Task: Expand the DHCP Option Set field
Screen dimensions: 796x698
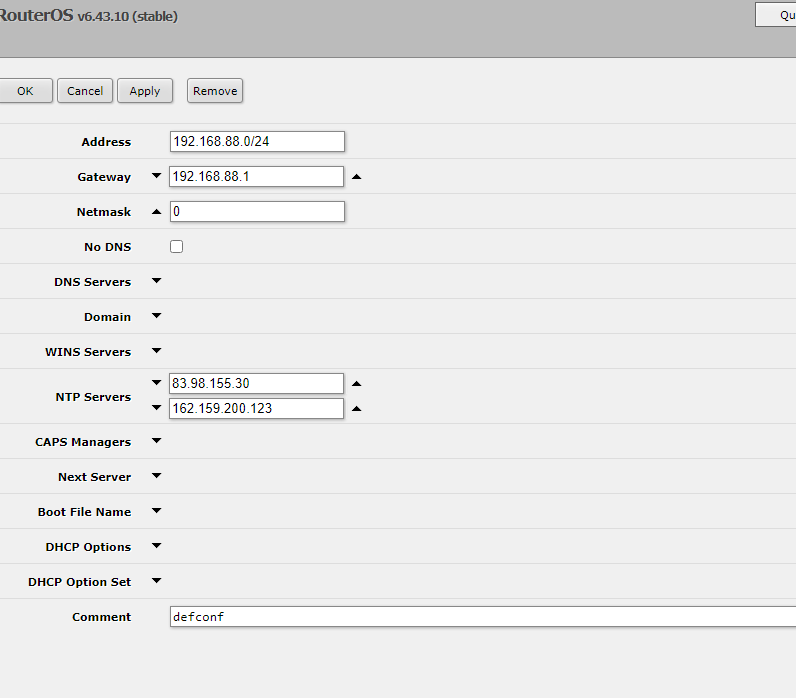Action: [156, 582]
